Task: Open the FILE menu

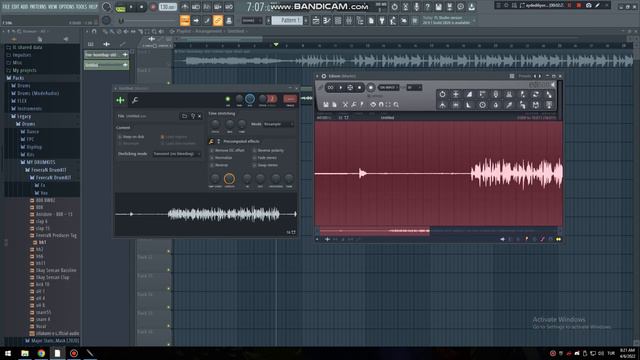Action: (x=6, y=7)
